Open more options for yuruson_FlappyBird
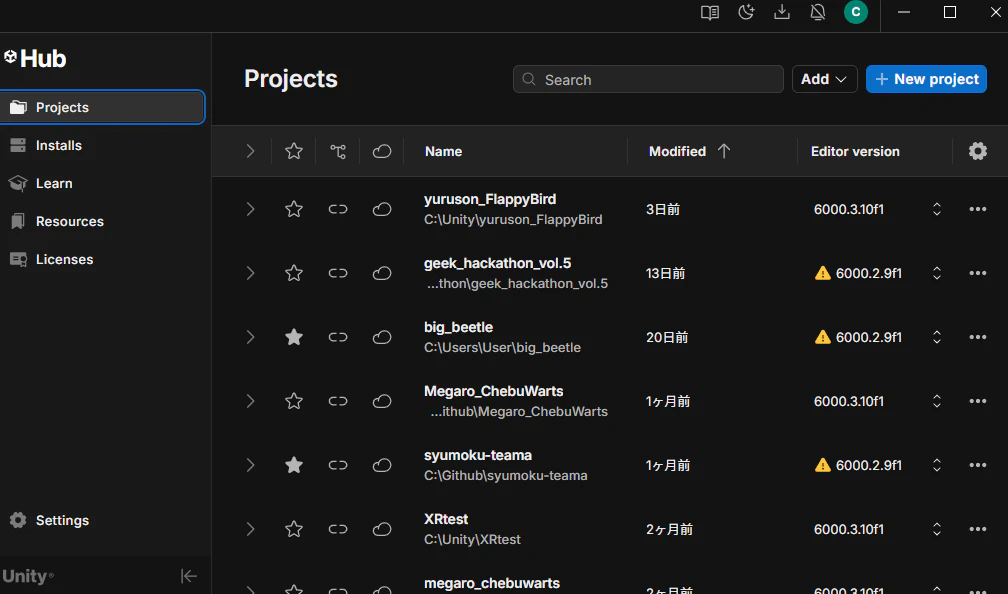 978,209
